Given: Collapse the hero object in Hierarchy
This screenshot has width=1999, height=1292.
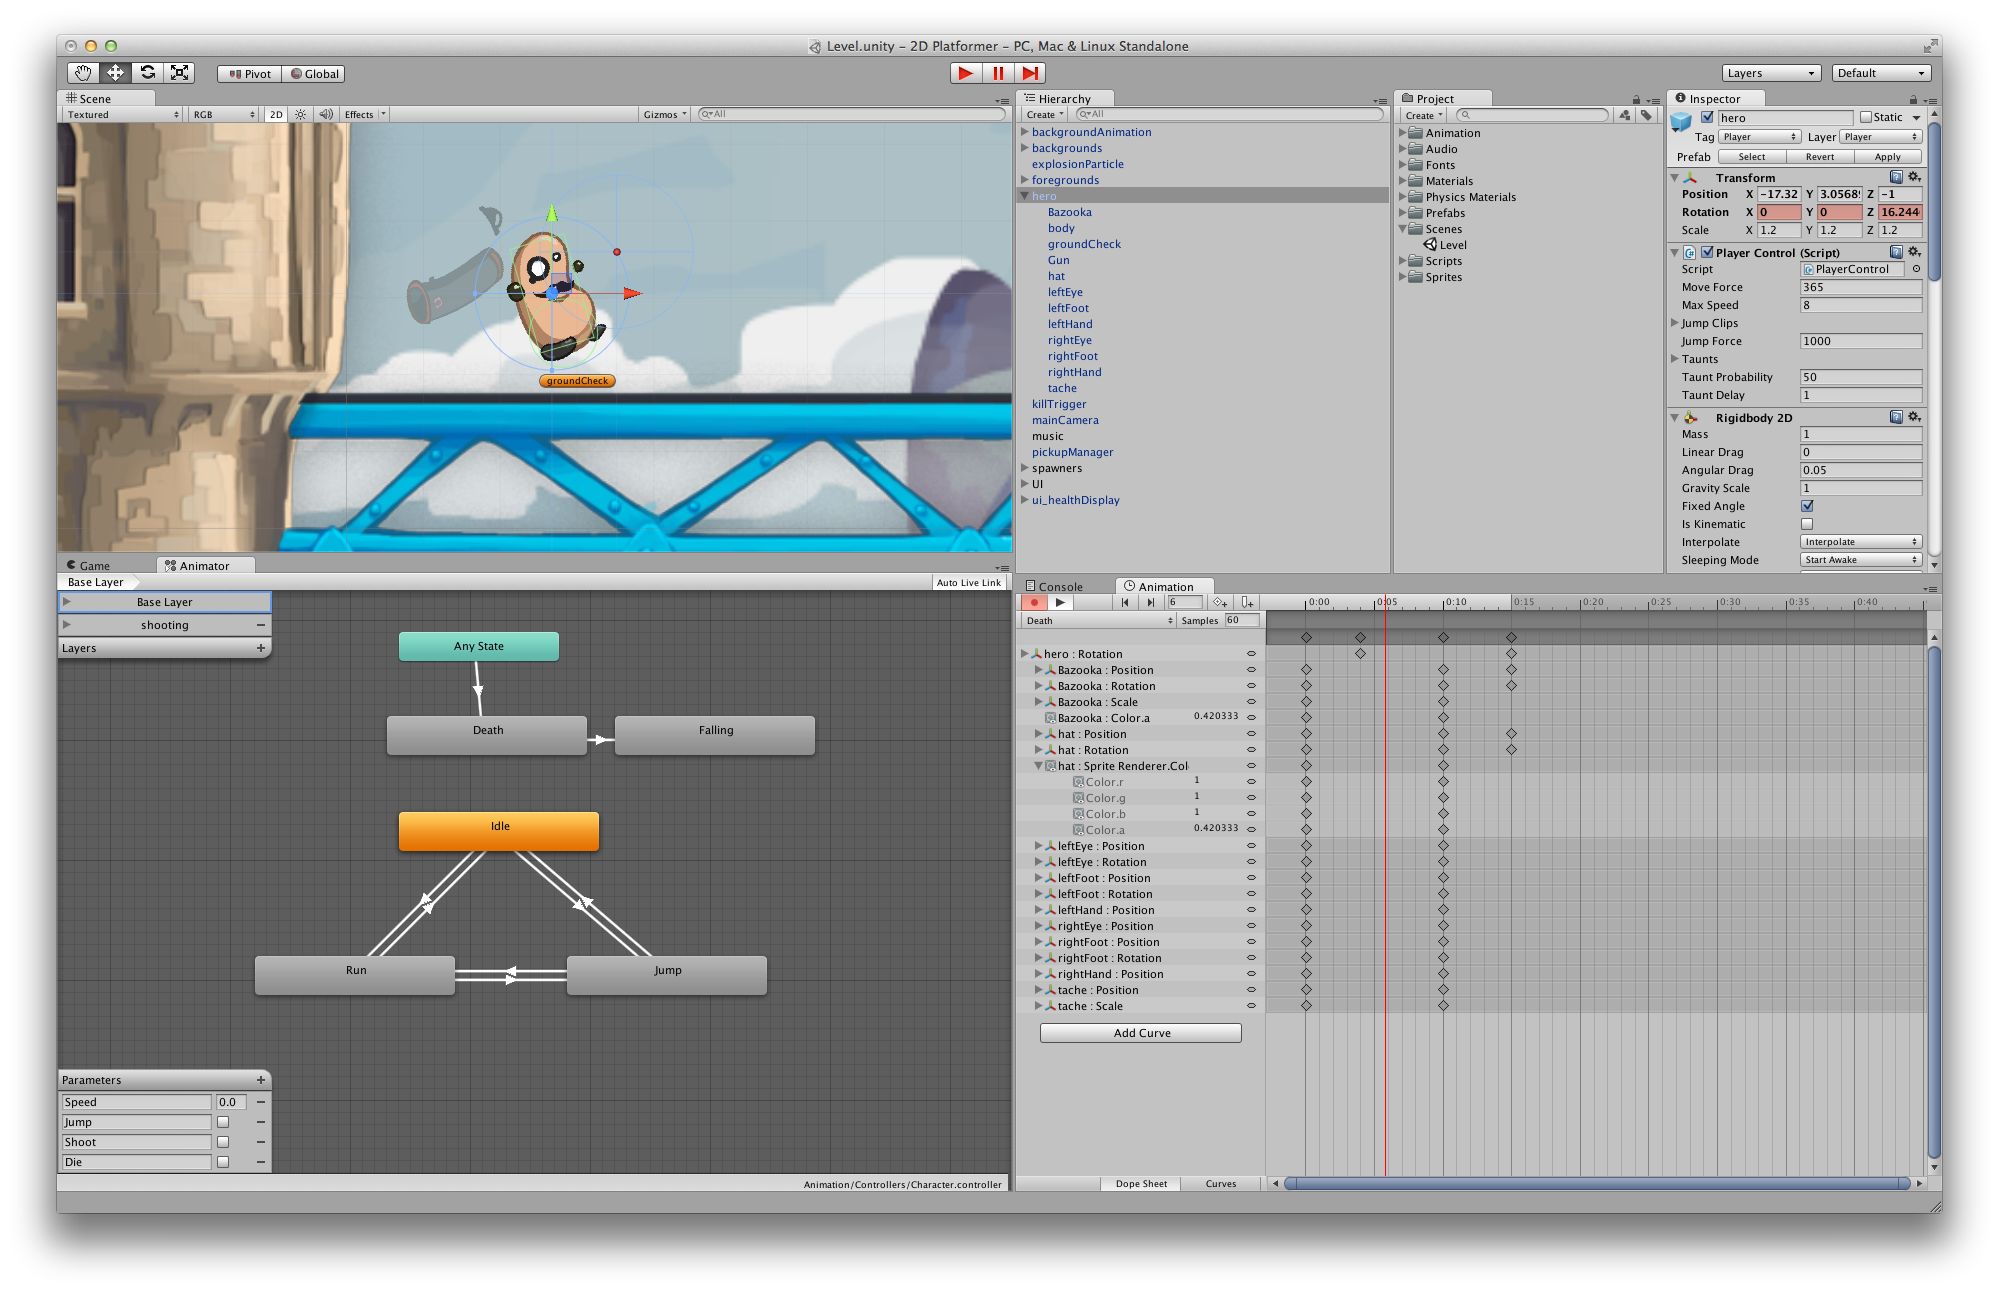Looking at the screenshot, I should coord(1024,196).
